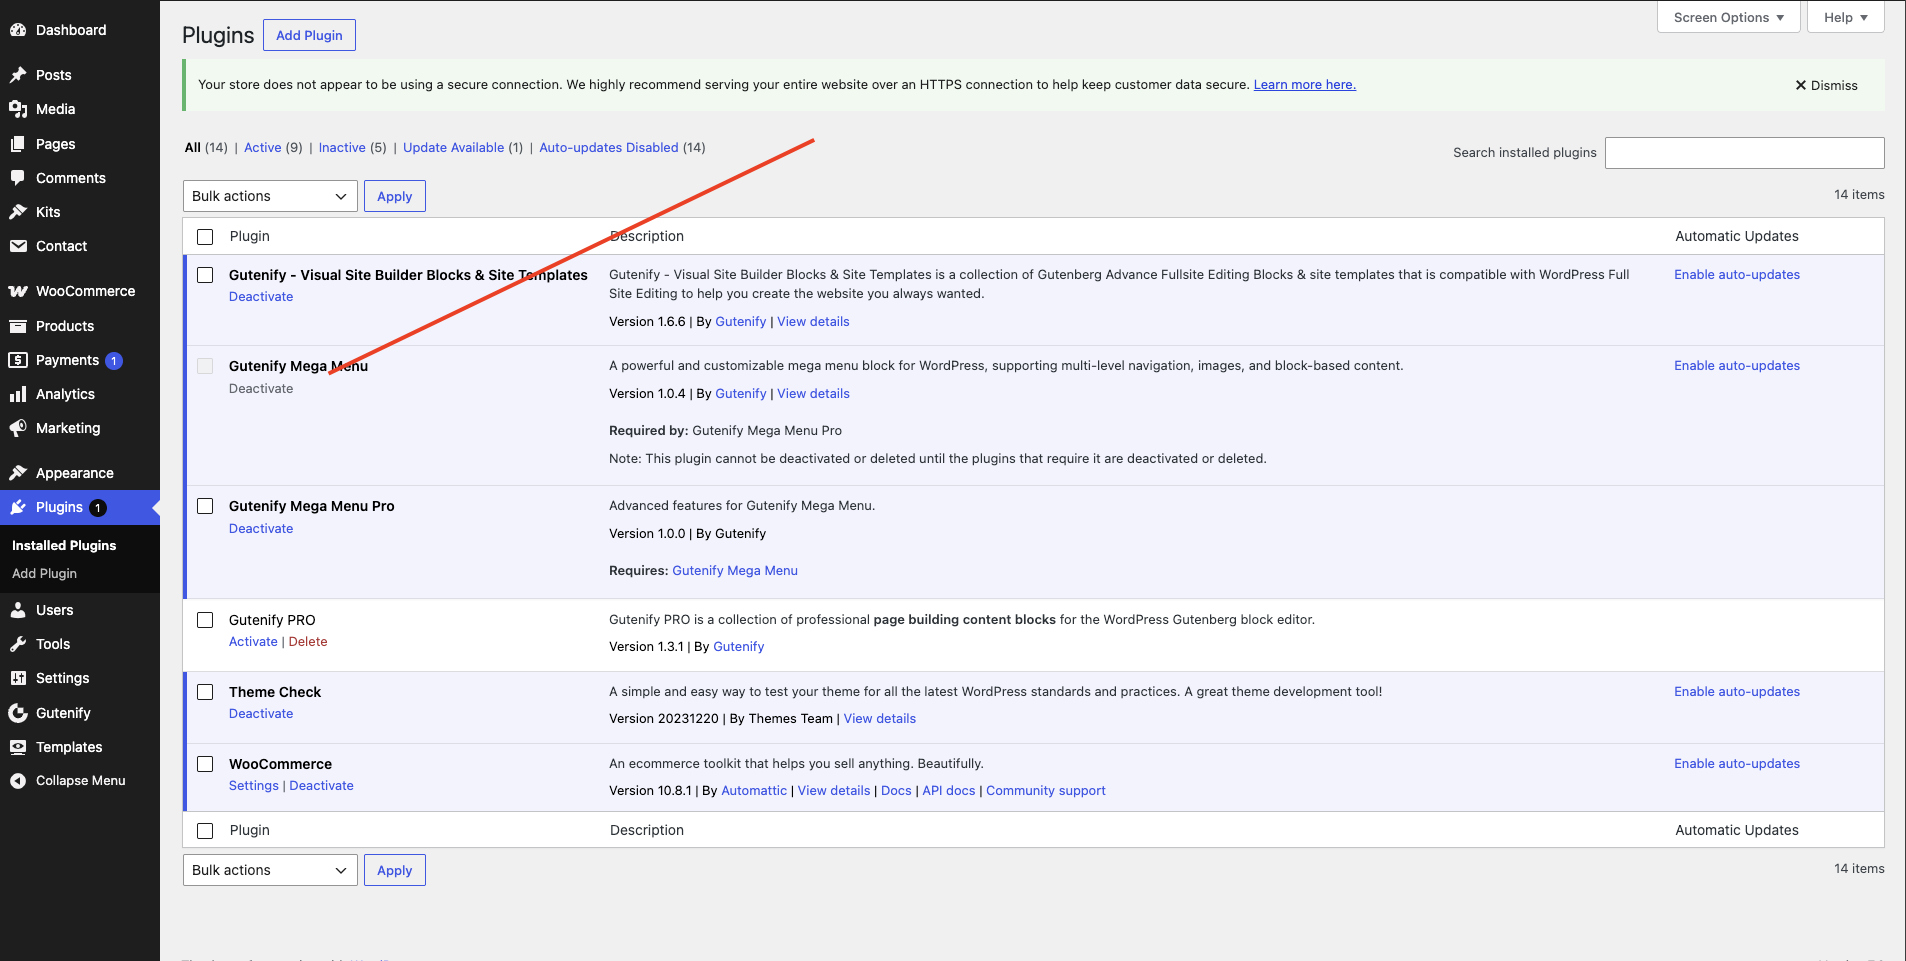Open WooCommerce Community support link

[1046, 790]
